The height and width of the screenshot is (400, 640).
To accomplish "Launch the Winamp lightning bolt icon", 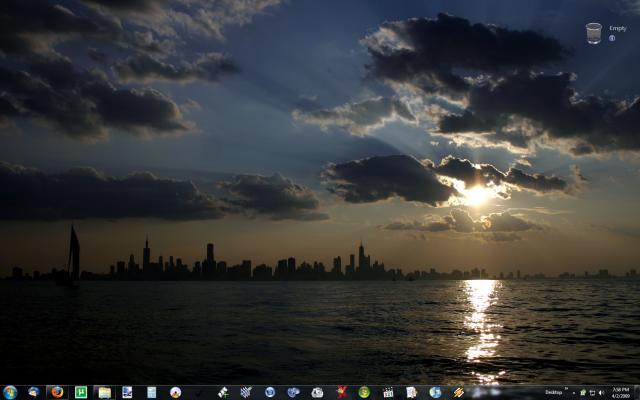I will (459, 392).
